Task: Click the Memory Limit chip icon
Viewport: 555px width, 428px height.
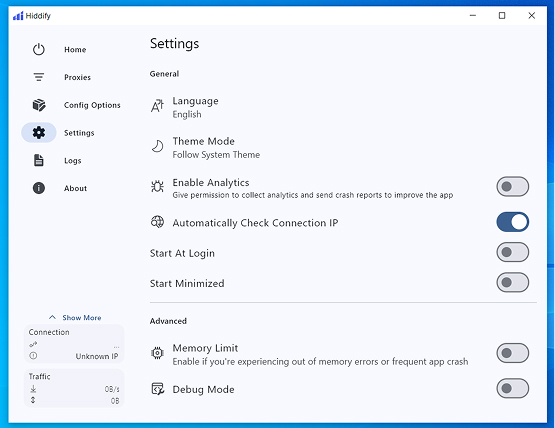Action: pyautogui.click(x=158, y=353)
